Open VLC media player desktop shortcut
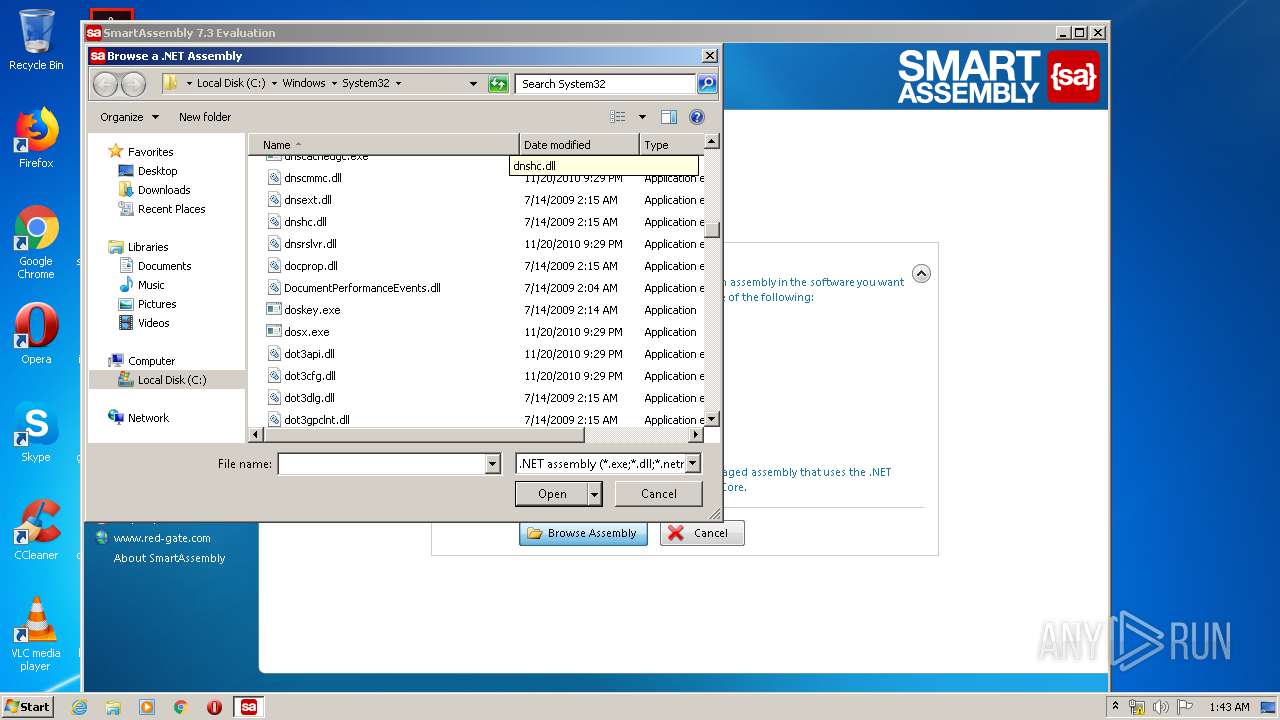This screenshot has height=720, width=1280. tap(36, 634)
